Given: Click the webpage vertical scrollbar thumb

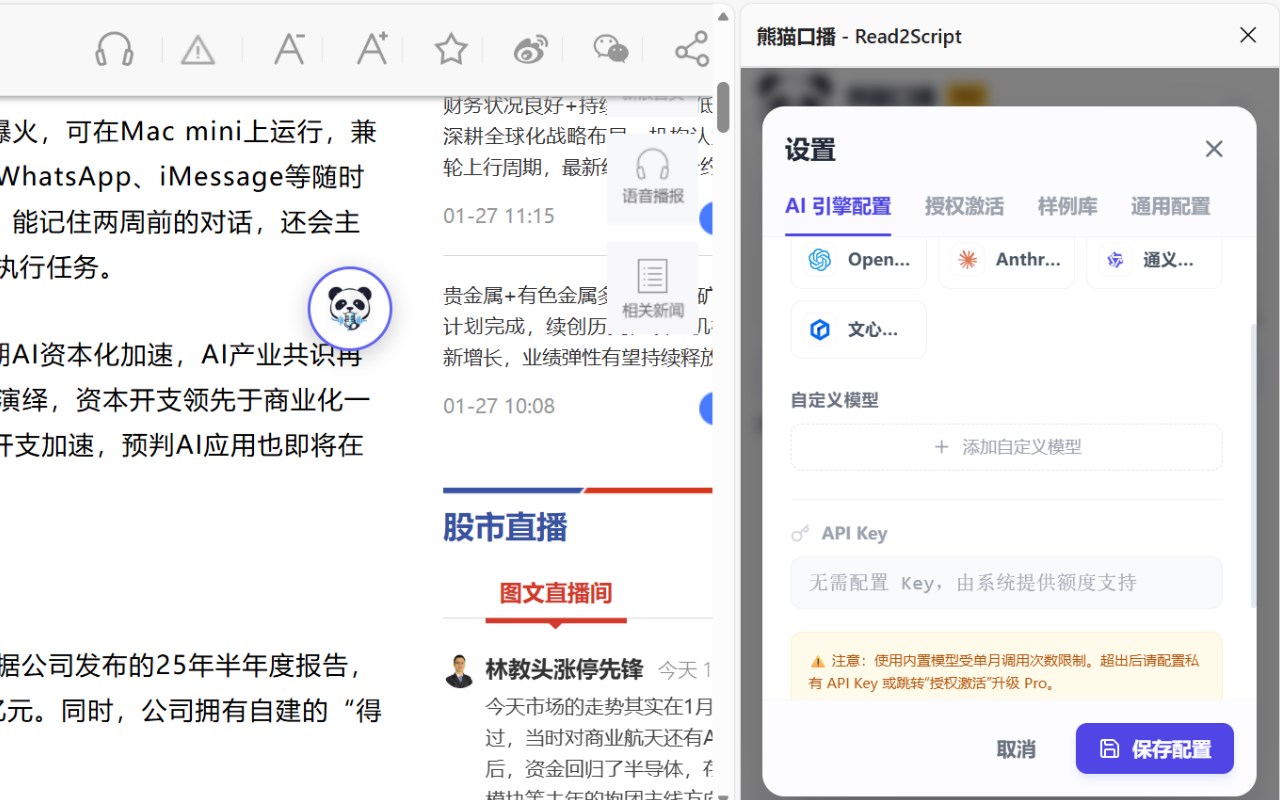Looking at the screenshot, I should coord(723,107).
